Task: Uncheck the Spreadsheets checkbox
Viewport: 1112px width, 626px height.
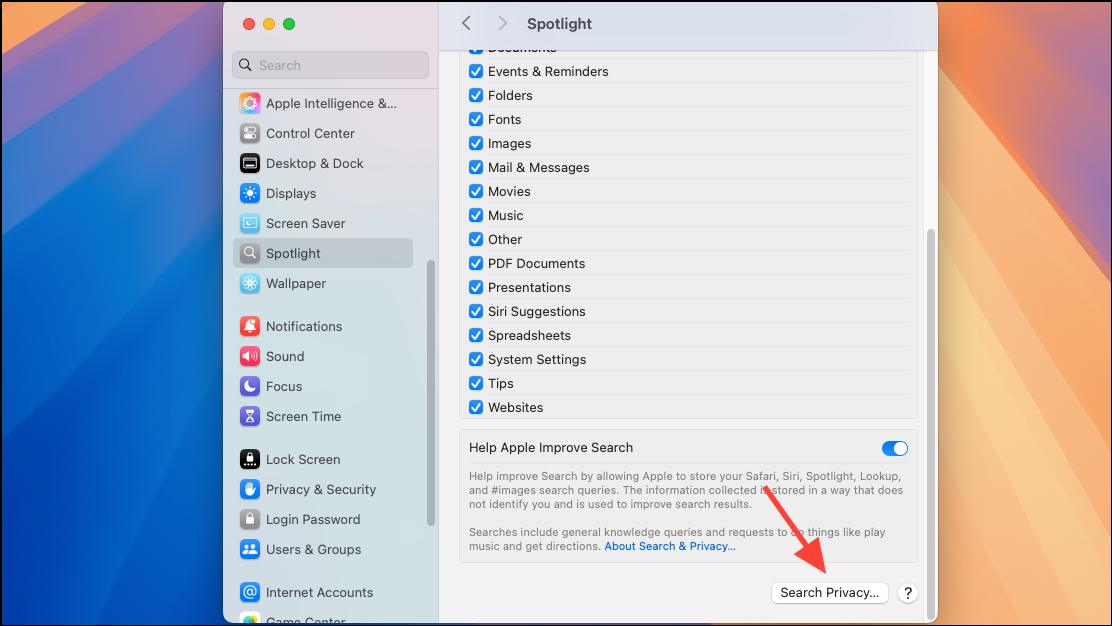Action: click(476, 335)
